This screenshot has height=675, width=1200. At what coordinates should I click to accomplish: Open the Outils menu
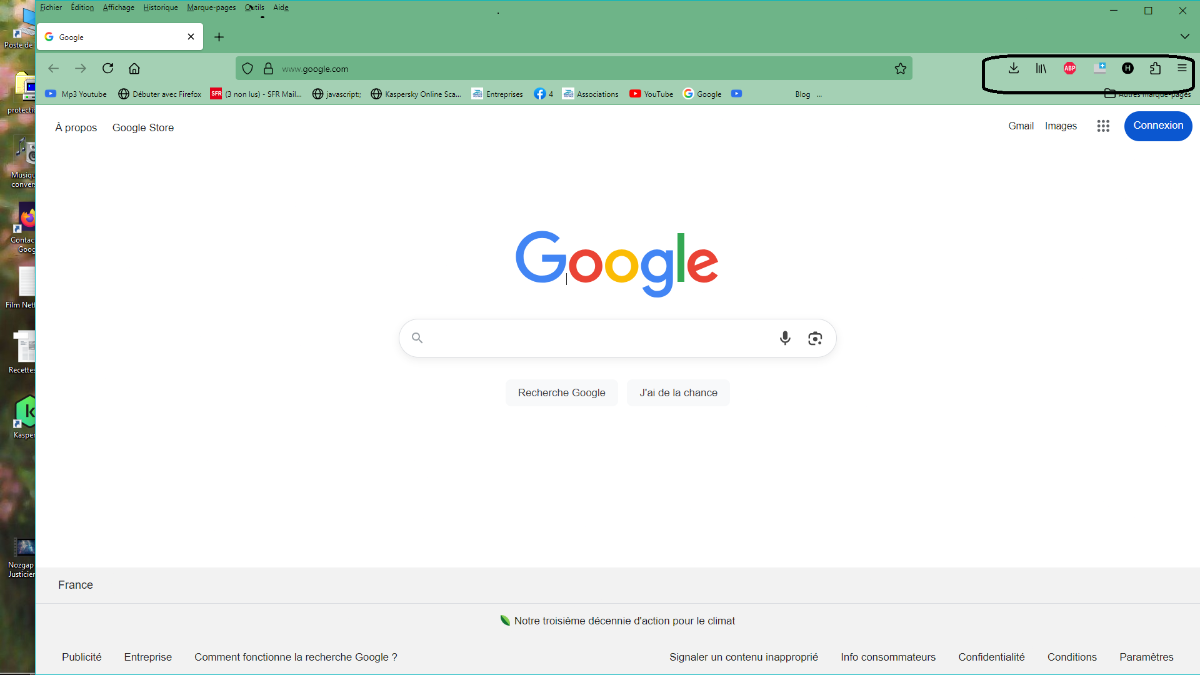tap(255, 7)
